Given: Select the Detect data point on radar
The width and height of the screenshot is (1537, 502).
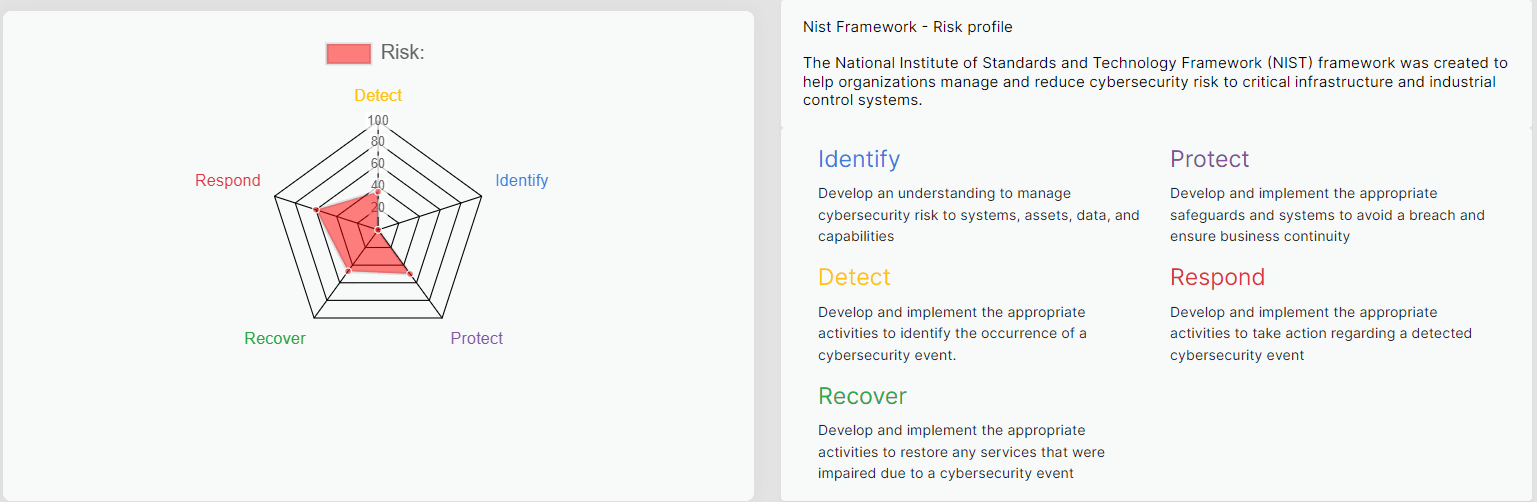Looking at the screenshot, I should tap(378, 192).
